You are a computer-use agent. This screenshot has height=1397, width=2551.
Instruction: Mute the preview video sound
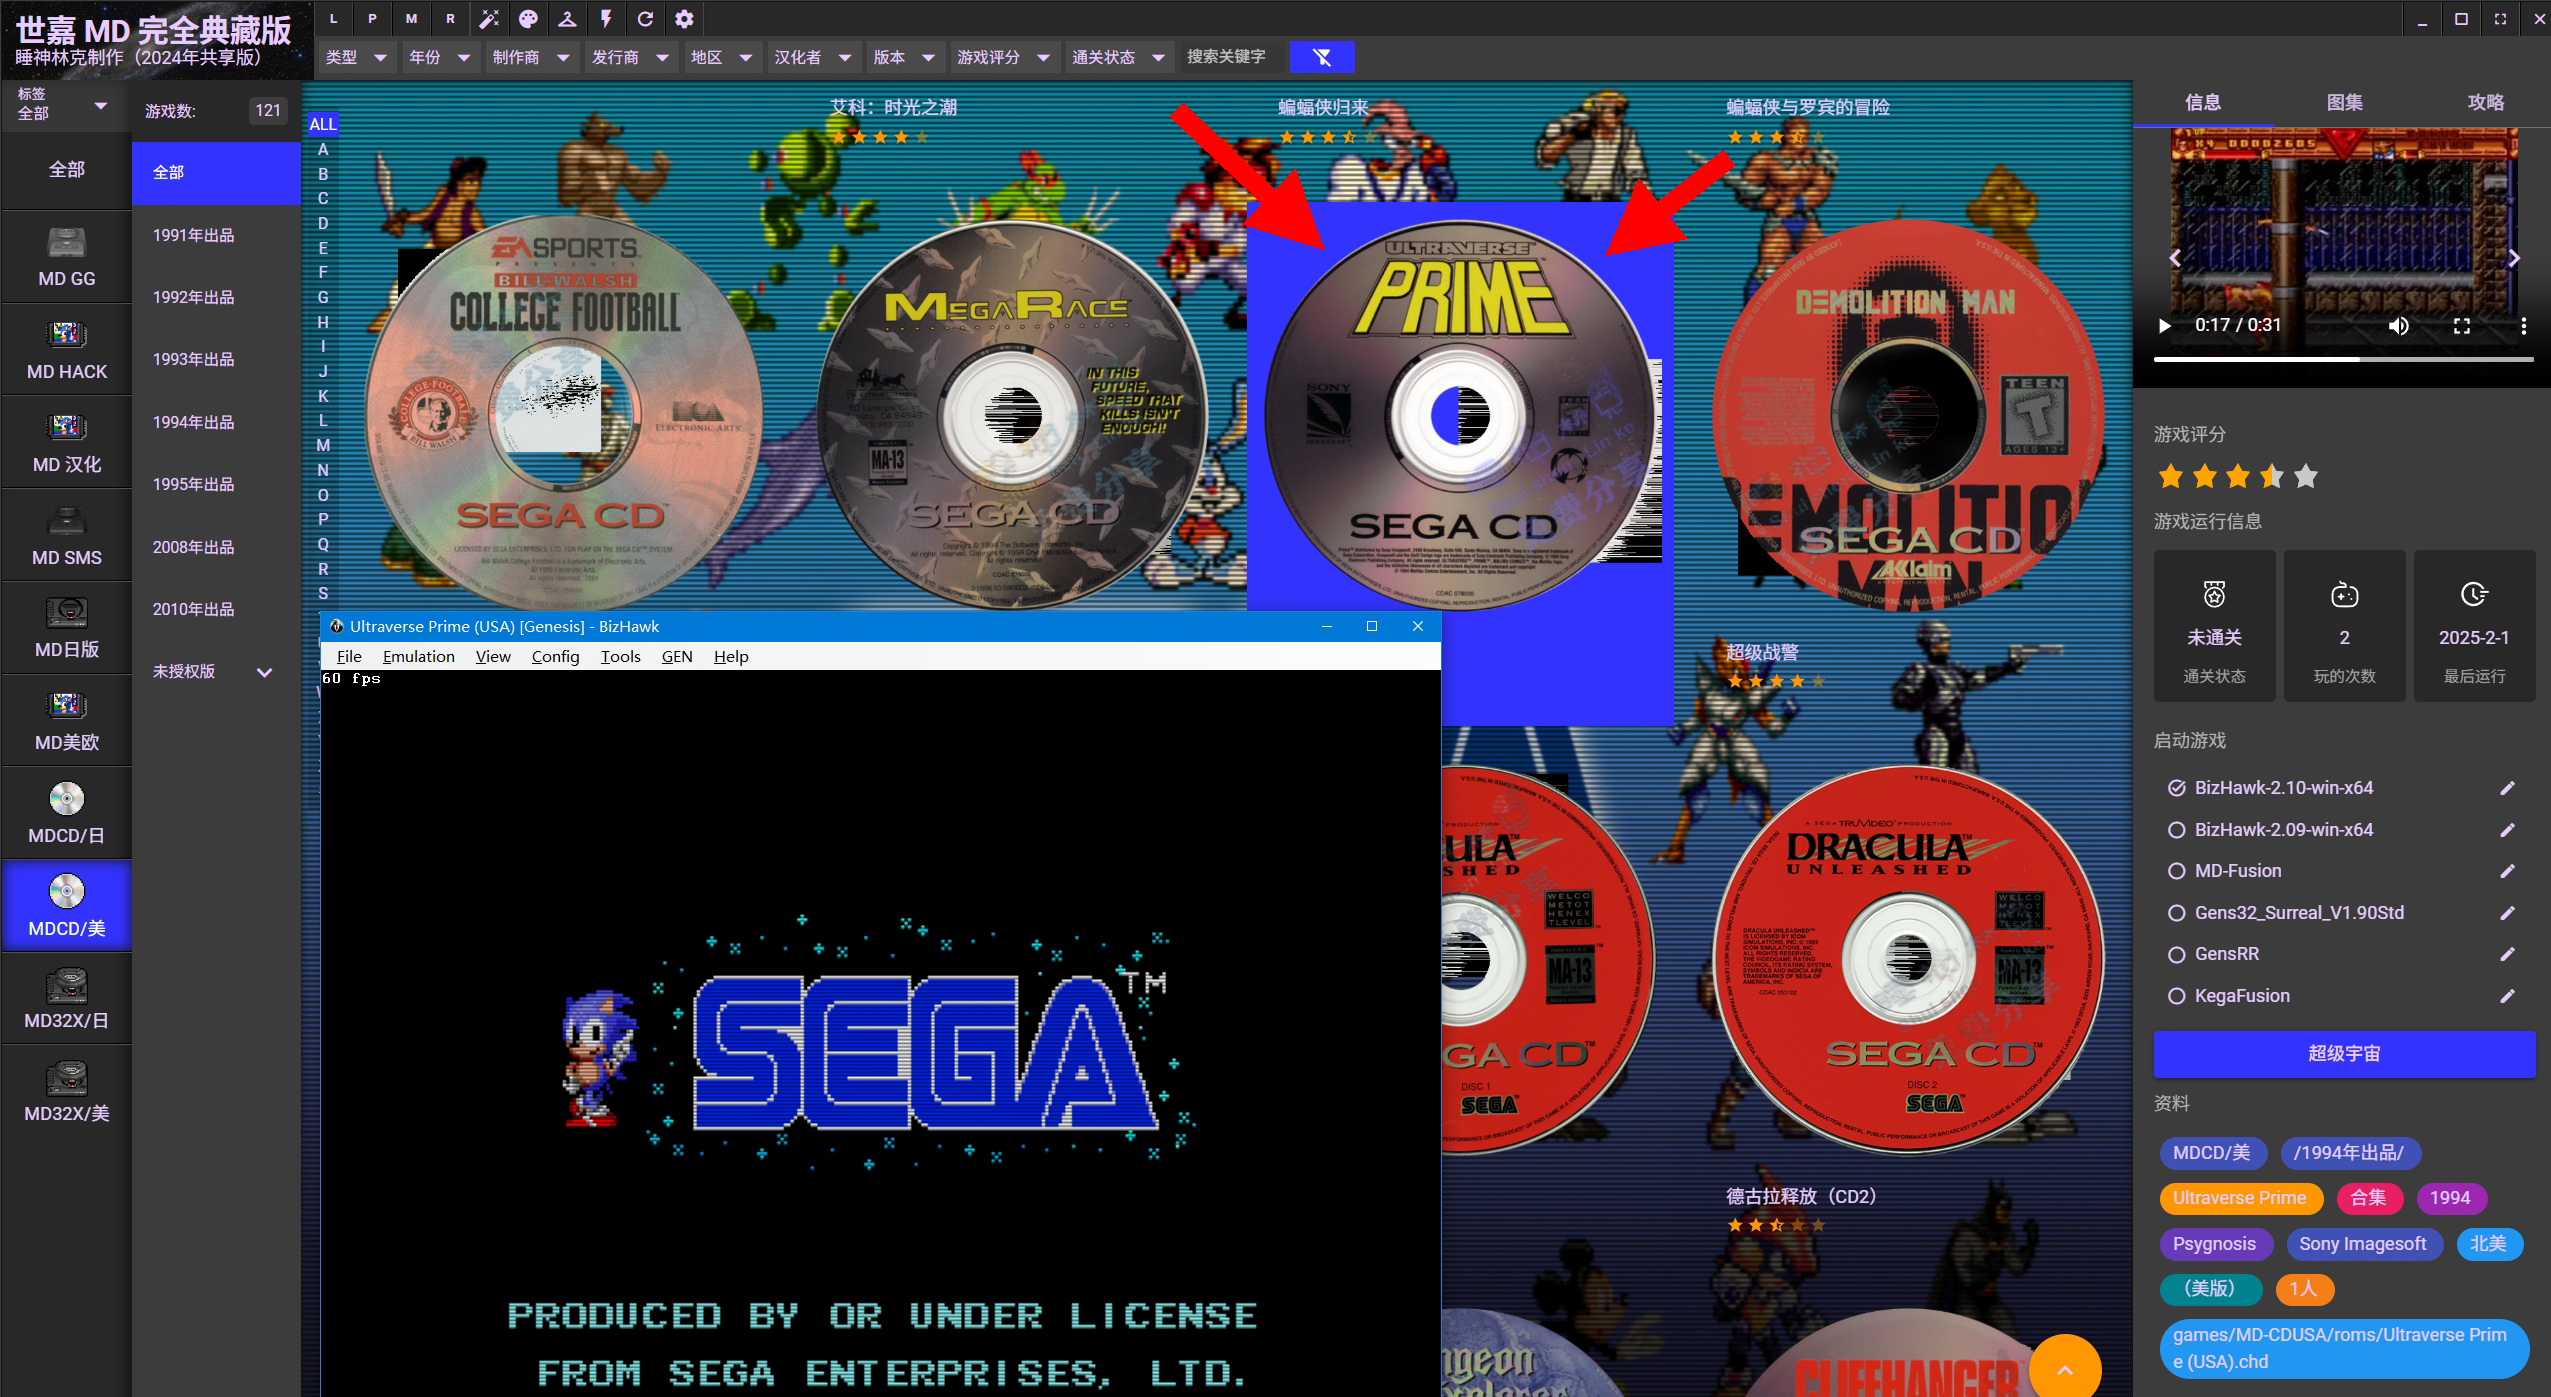(2398, 326)
